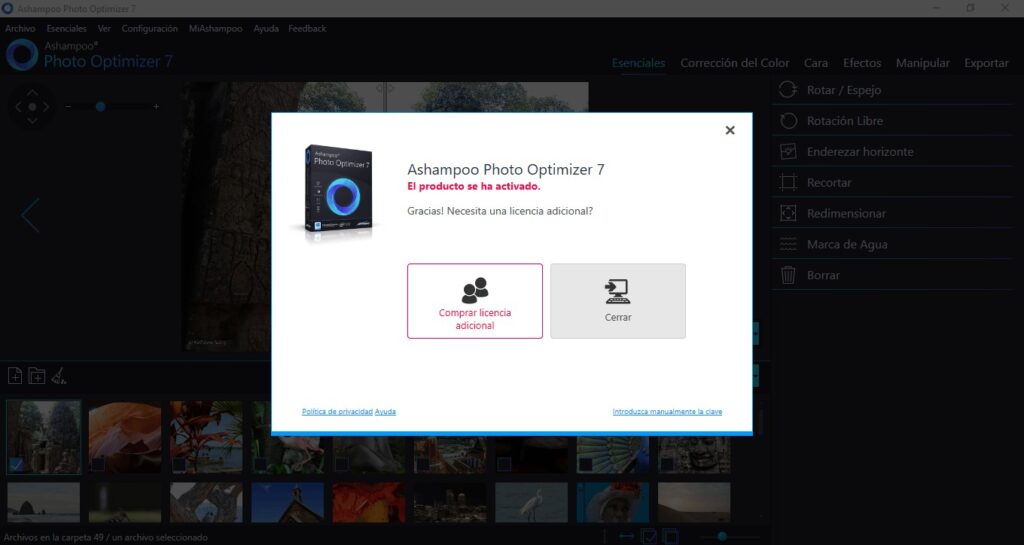1024x545 pixels.
Task: Click the add file icon
Action: (14, 376)
